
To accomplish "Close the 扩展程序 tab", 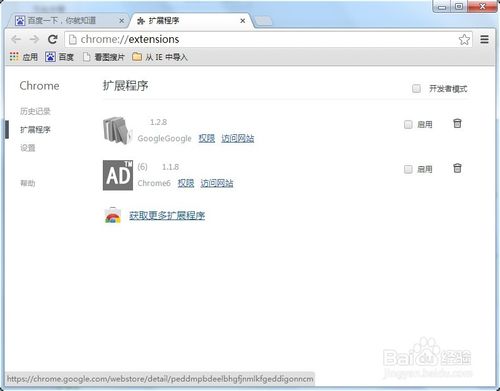I will coord(243,21).
